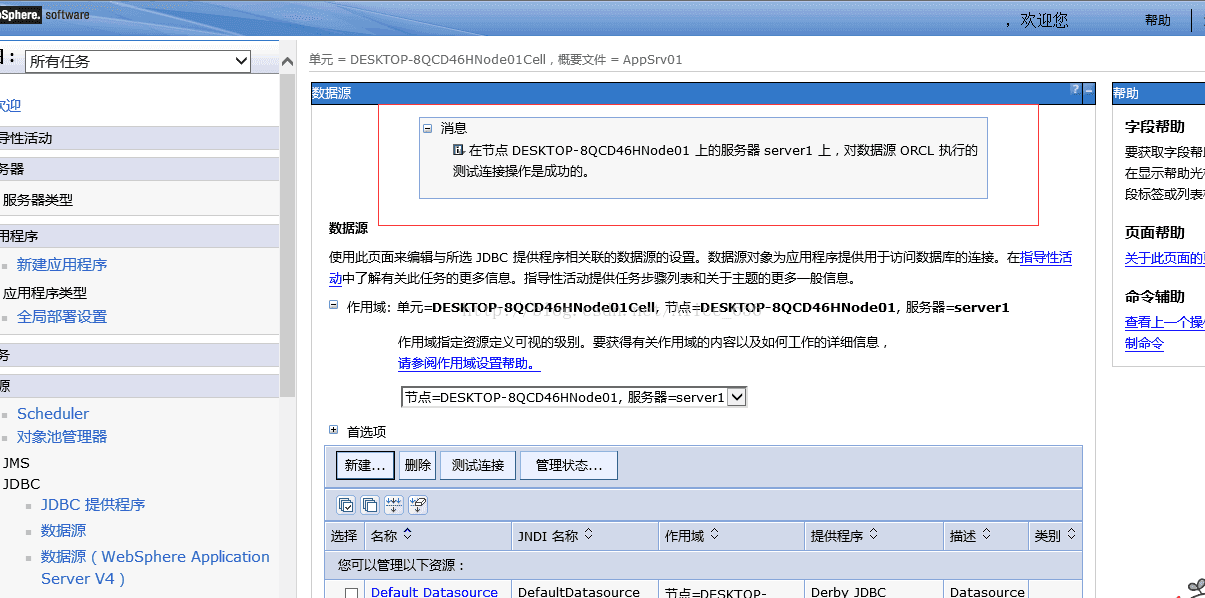
Task: Open 关于此页面的 page help link
Action: [x=1164, y=258]
